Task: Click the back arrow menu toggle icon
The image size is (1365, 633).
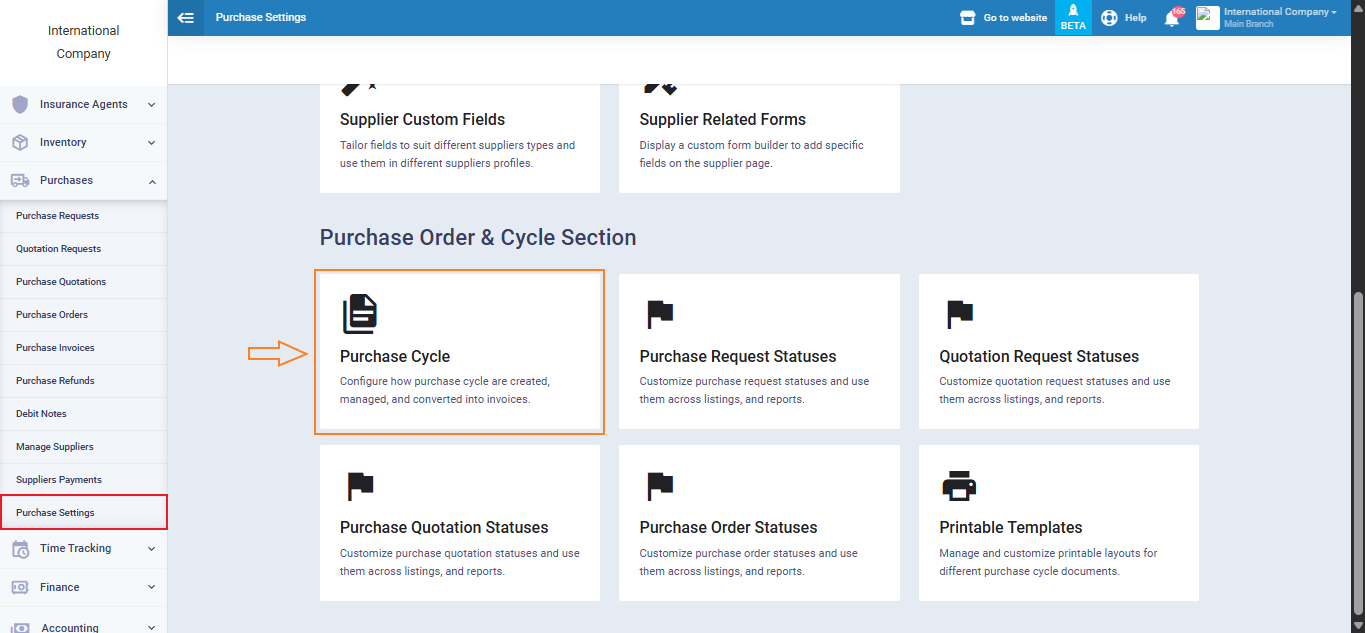Action: [x=185, y=18]
